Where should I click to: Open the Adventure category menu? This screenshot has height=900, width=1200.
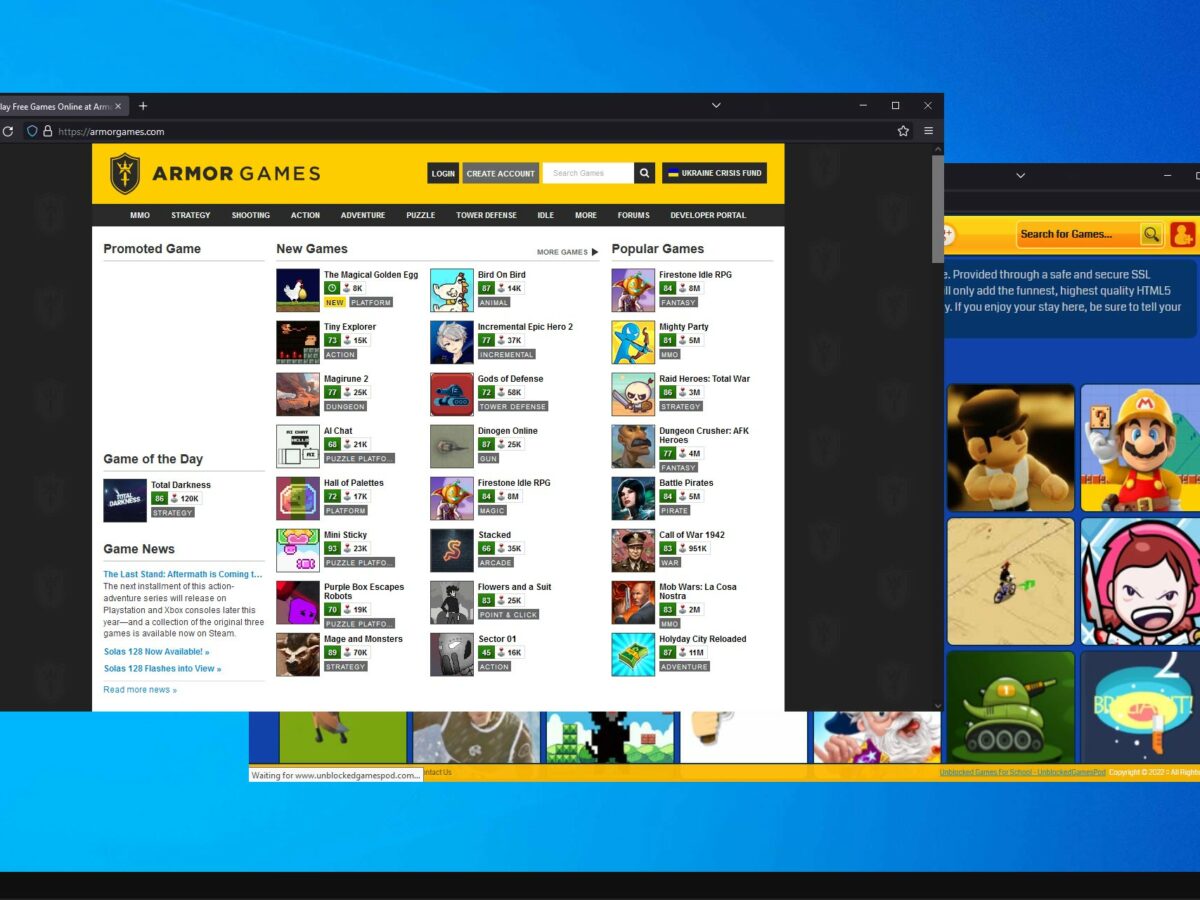click(x=363, y=215)
